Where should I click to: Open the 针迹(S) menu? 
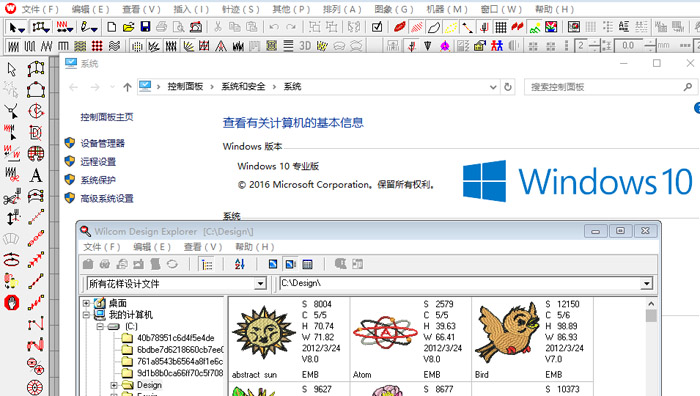[x=241, y=9]
